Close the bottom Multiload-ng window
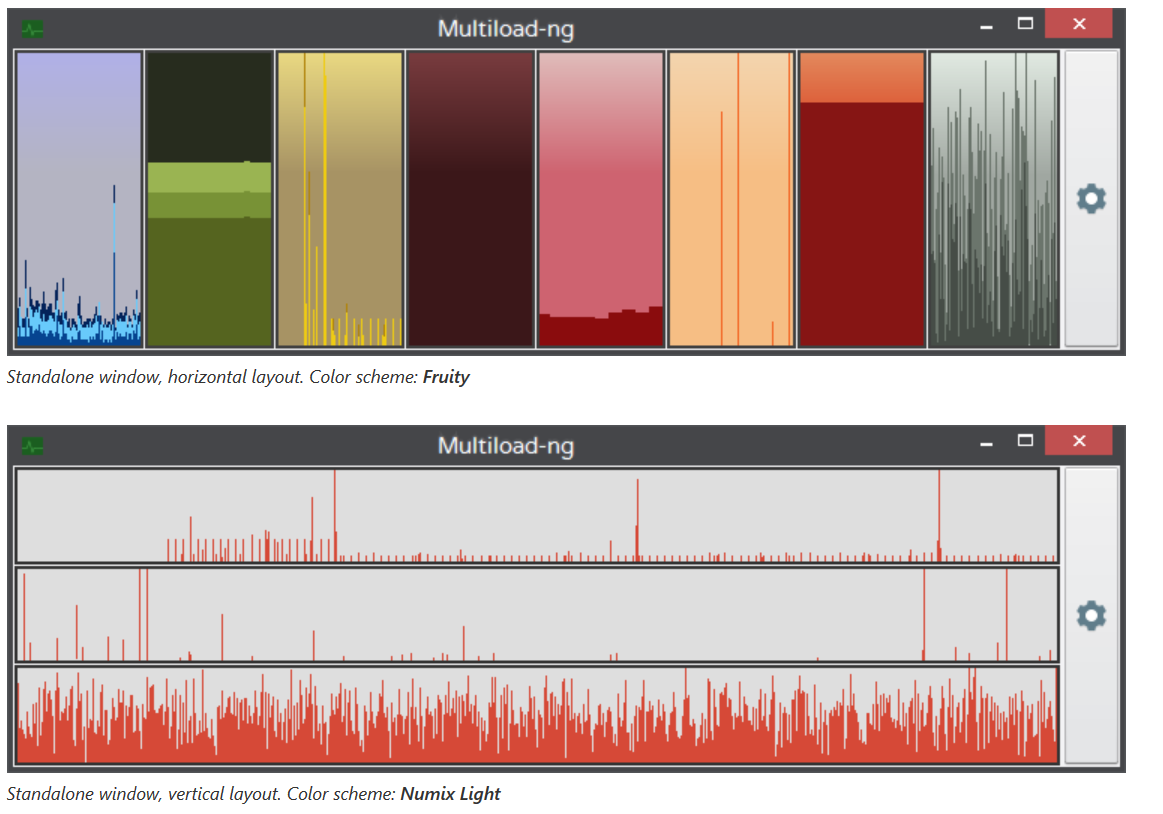The width and height of the screenshot is (1163, 814). coord(1078,441)
